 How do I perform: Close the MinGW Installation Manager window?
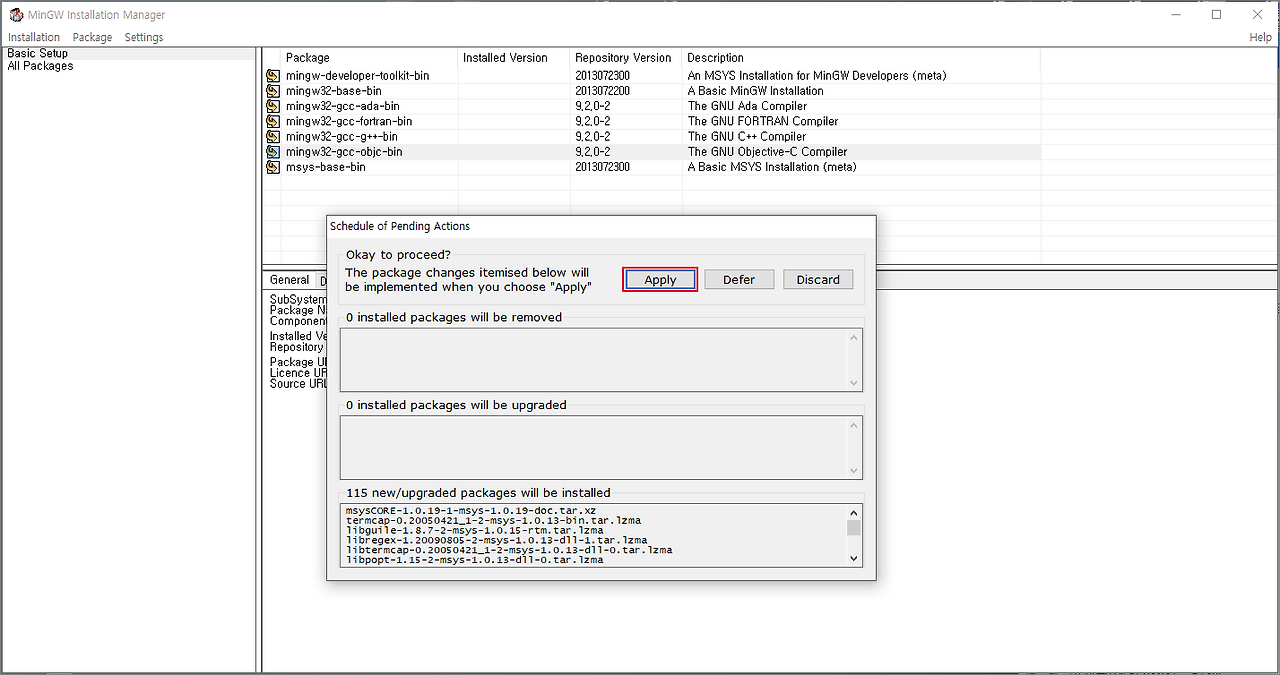tap(1257, 15)
